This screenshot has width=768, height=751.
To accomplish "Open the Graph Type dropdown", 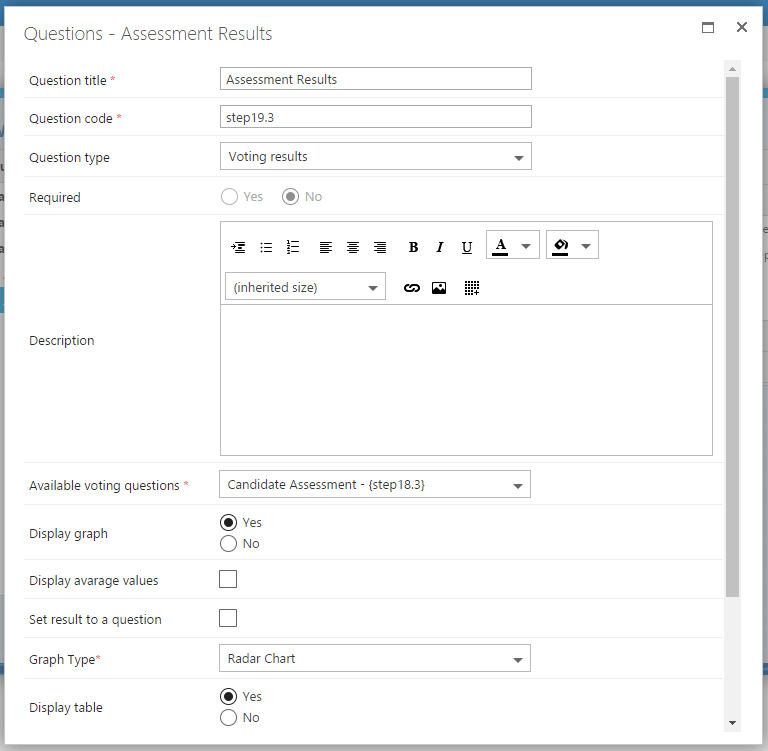I will [x=375, y=658].
